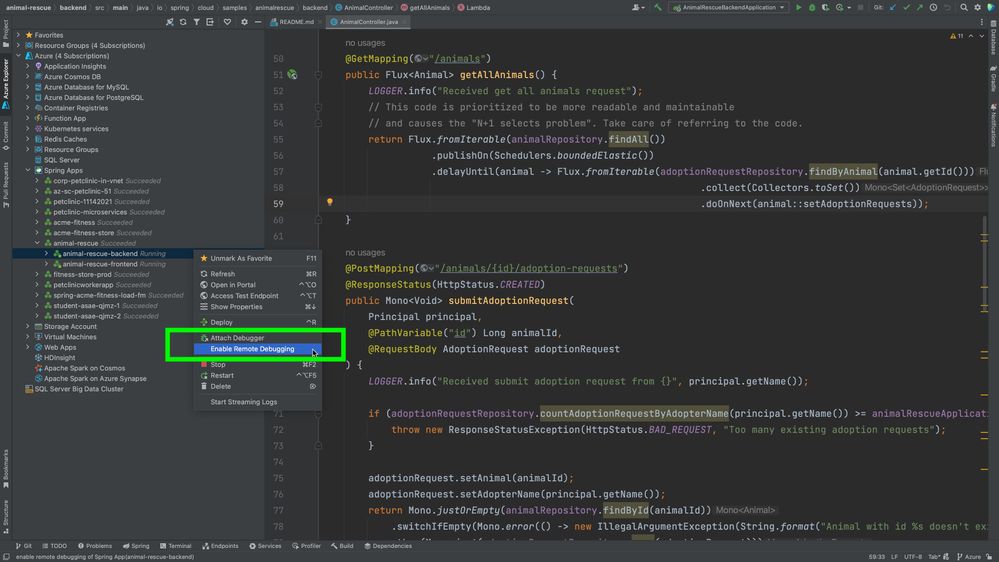Screen dimensions: 999x562
Task: Start debugging with the green bug icon
Action: point(812,8)
